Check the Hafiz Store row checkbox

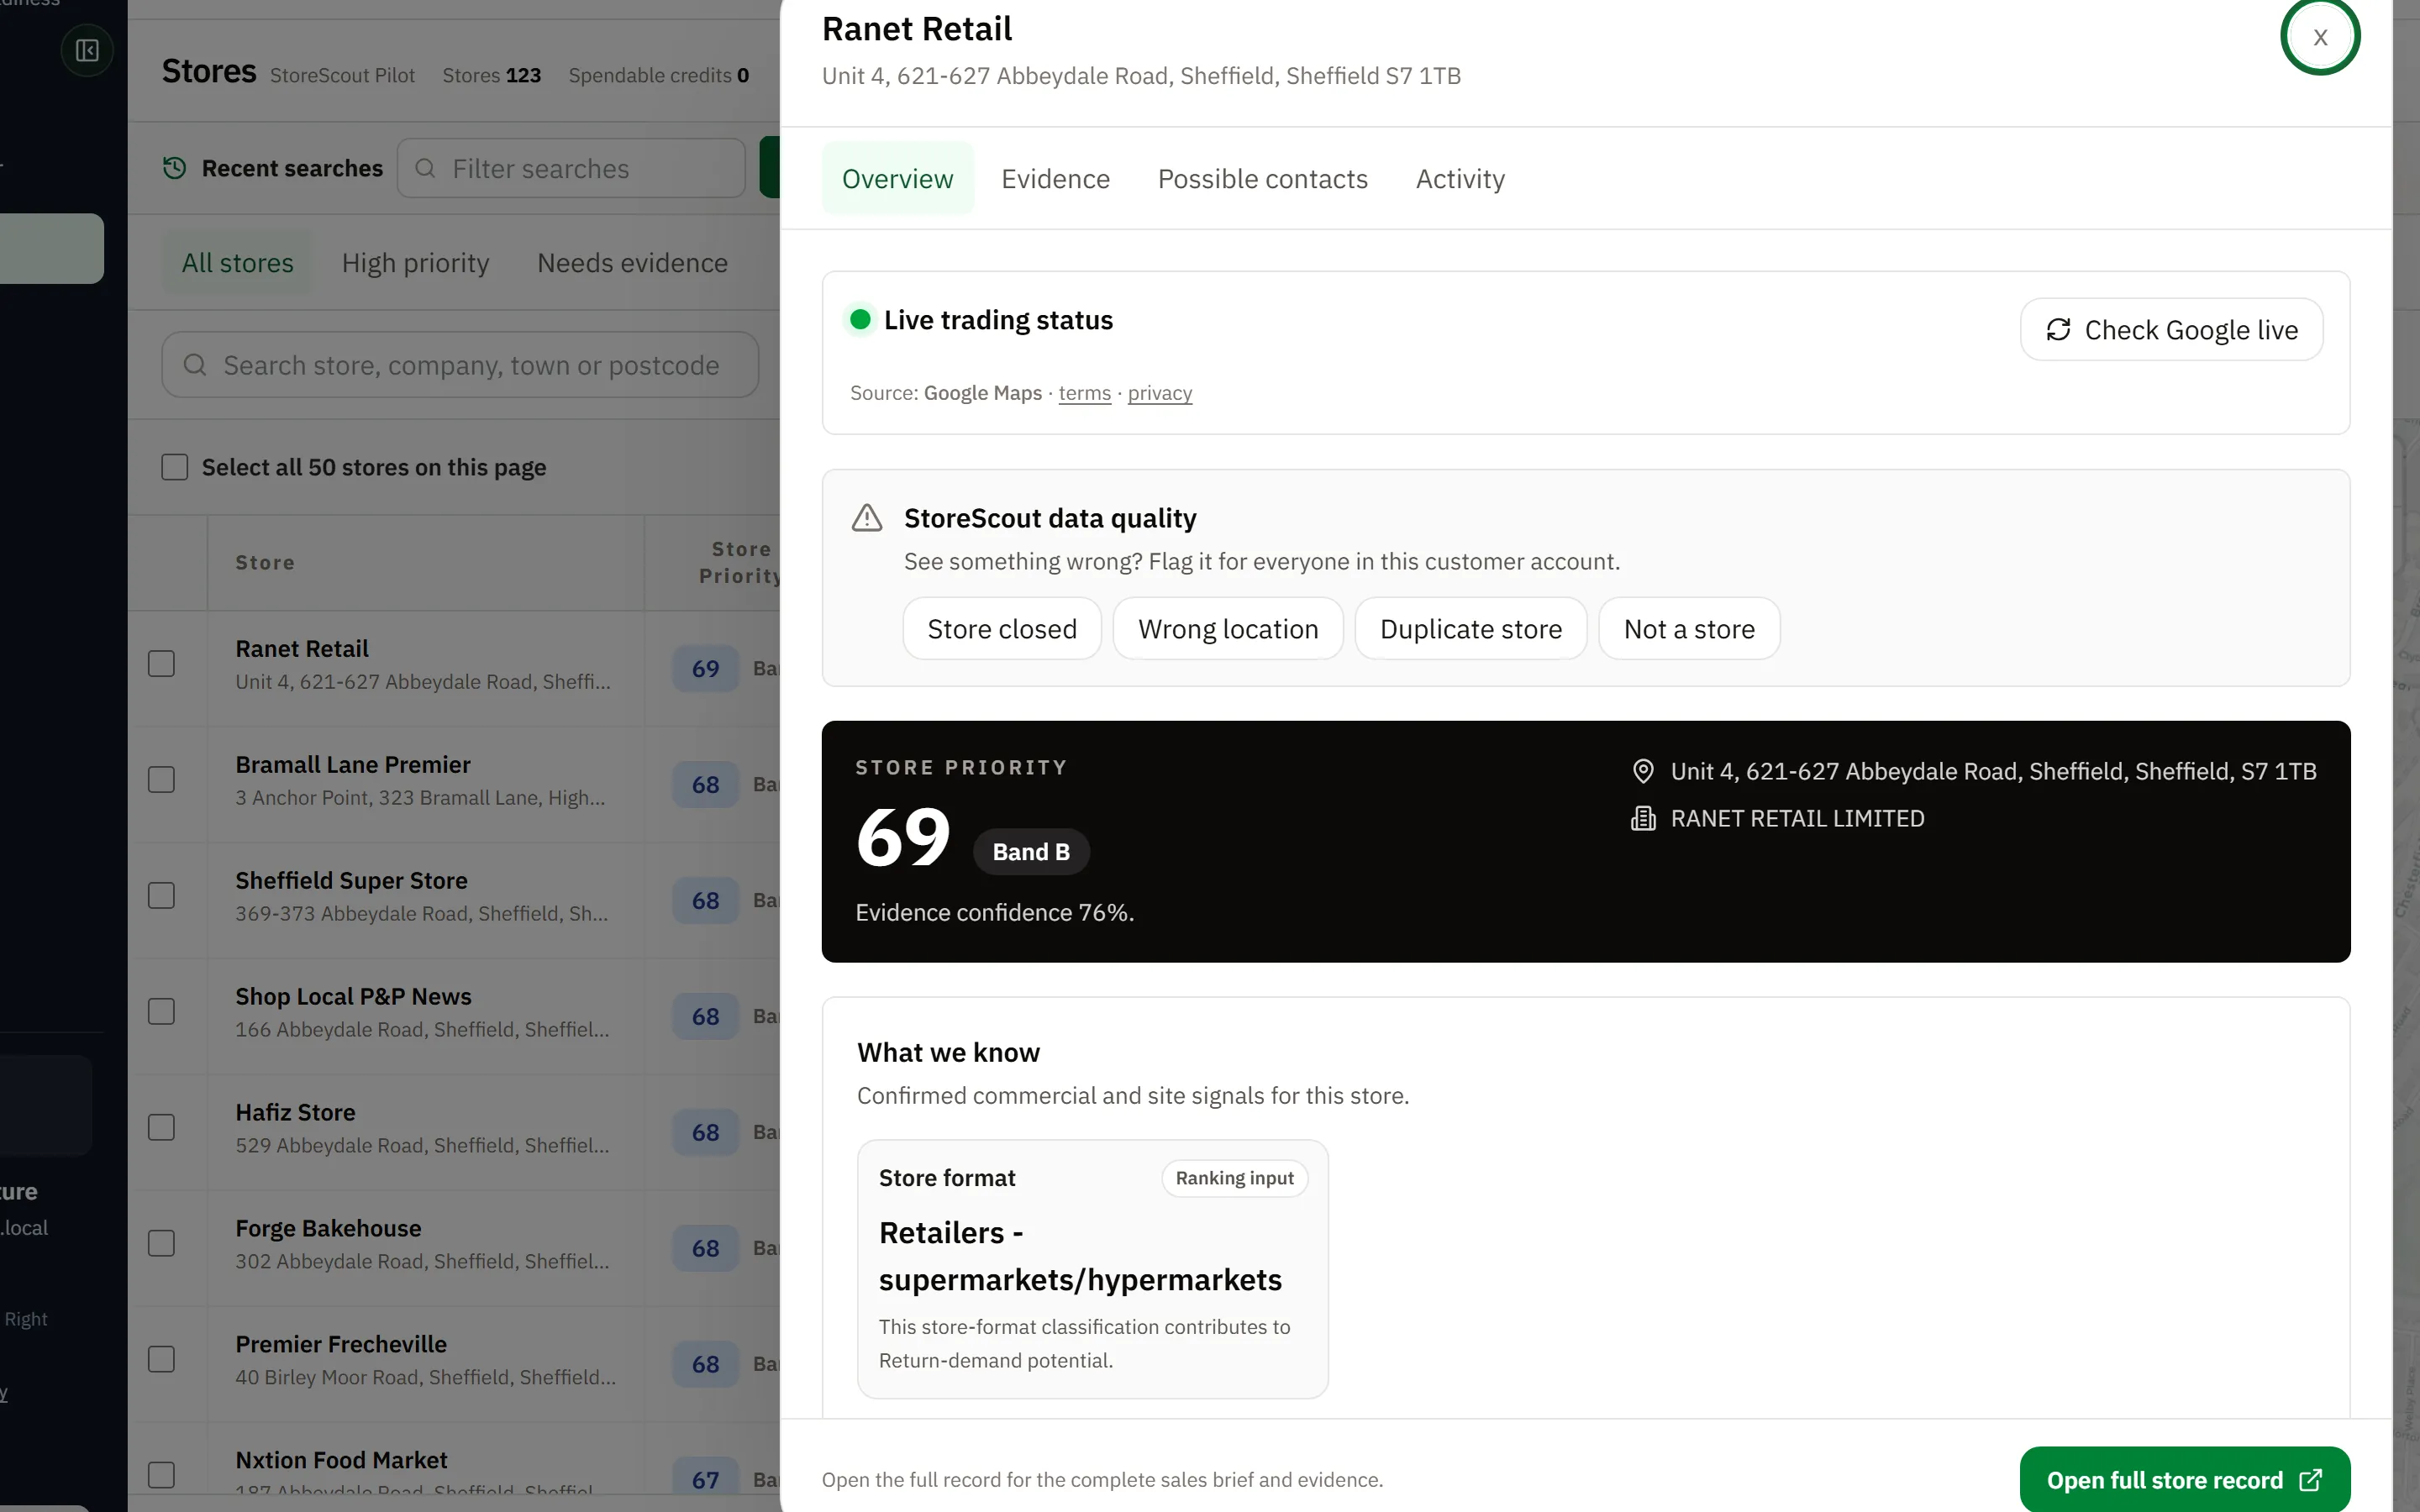point(161,1128)
